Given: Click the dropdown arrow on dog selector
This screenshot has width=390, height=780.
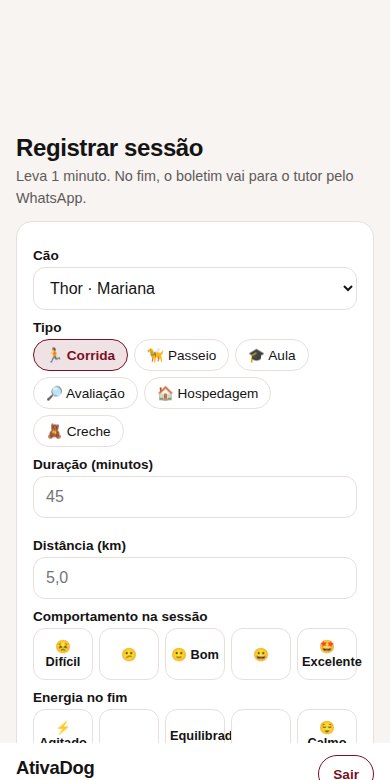Looking at the screenshot, I should 348,289.
